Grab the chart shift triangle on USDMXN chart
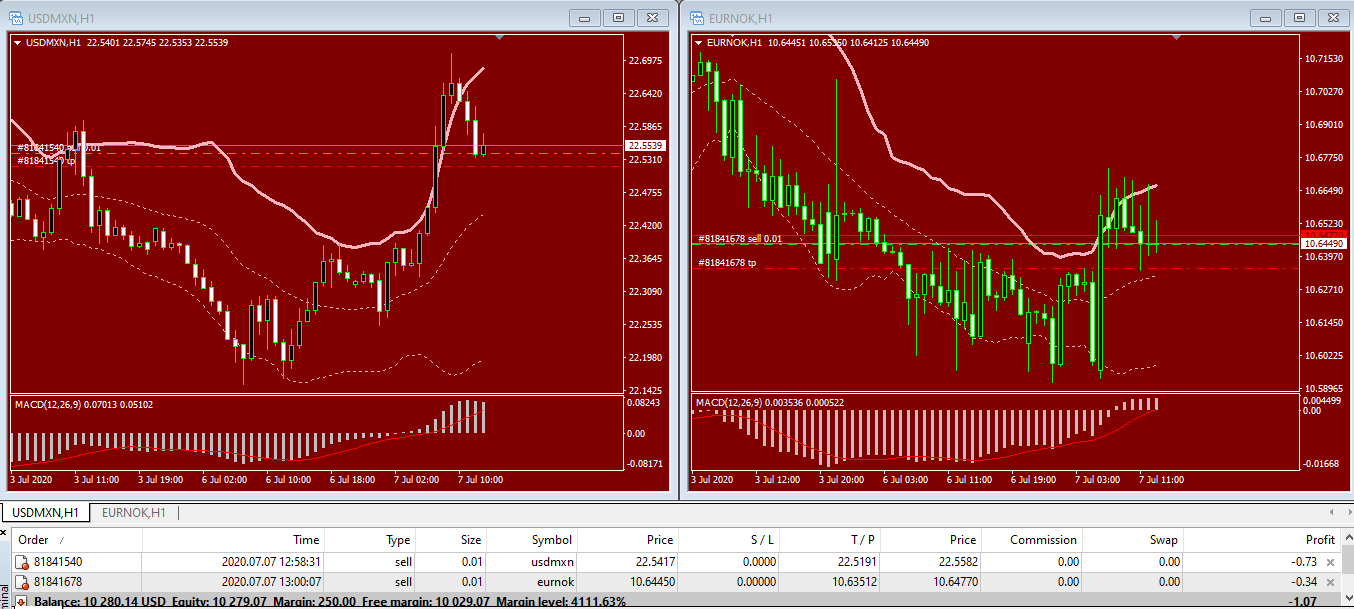 [x=500, y=37]
